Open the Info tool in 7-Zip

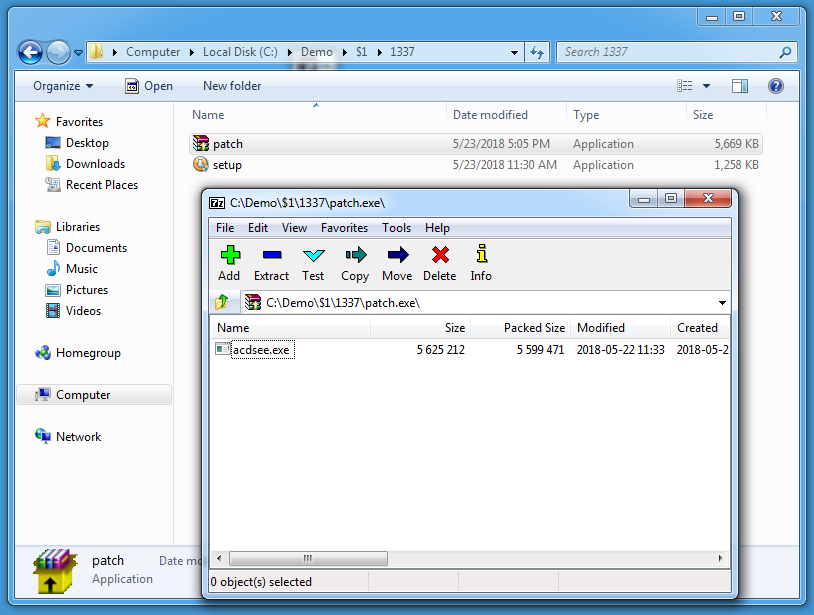(x=481, y=264)
